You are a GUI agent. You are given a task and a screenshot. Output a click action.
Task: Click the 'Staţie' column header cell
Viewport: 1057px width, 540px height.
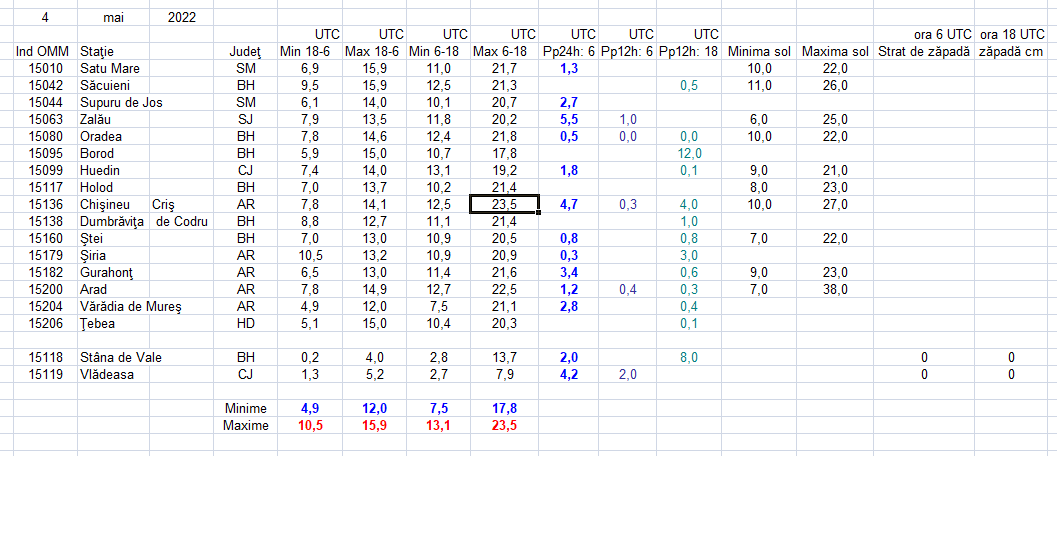click(113, 51)
